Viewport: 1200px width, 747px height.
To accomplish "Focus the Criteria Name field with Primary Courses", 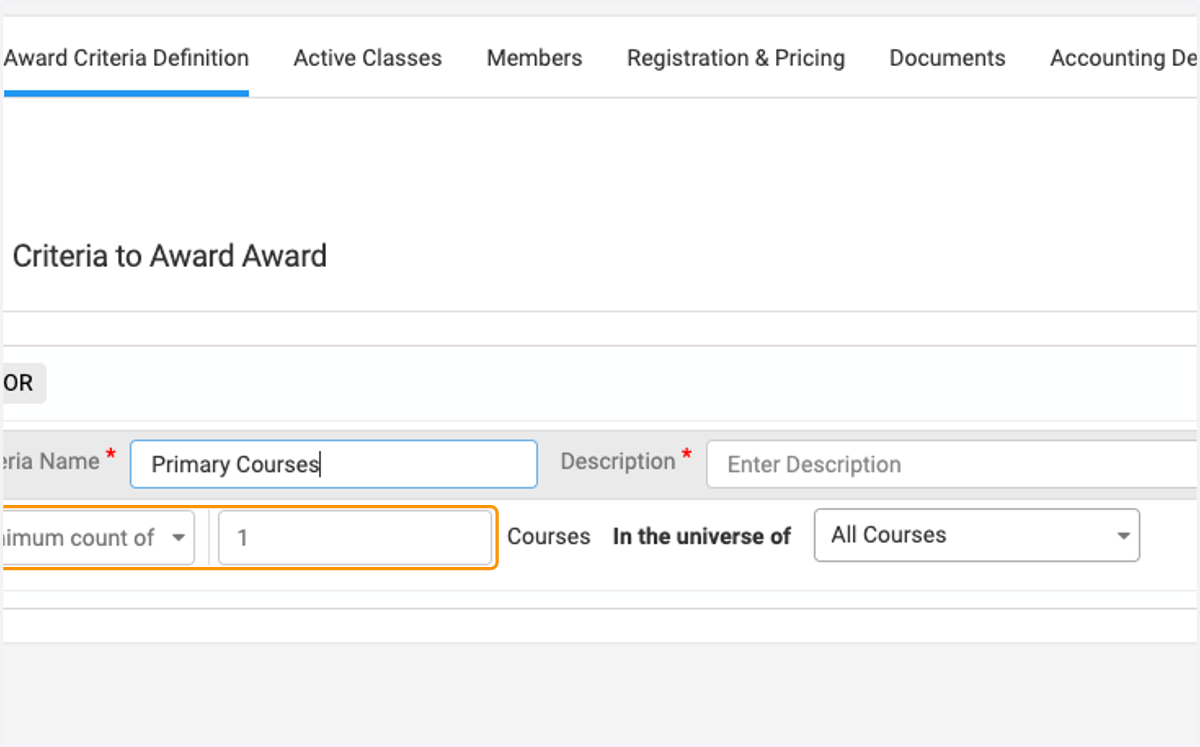I will [x=334, y=464].
